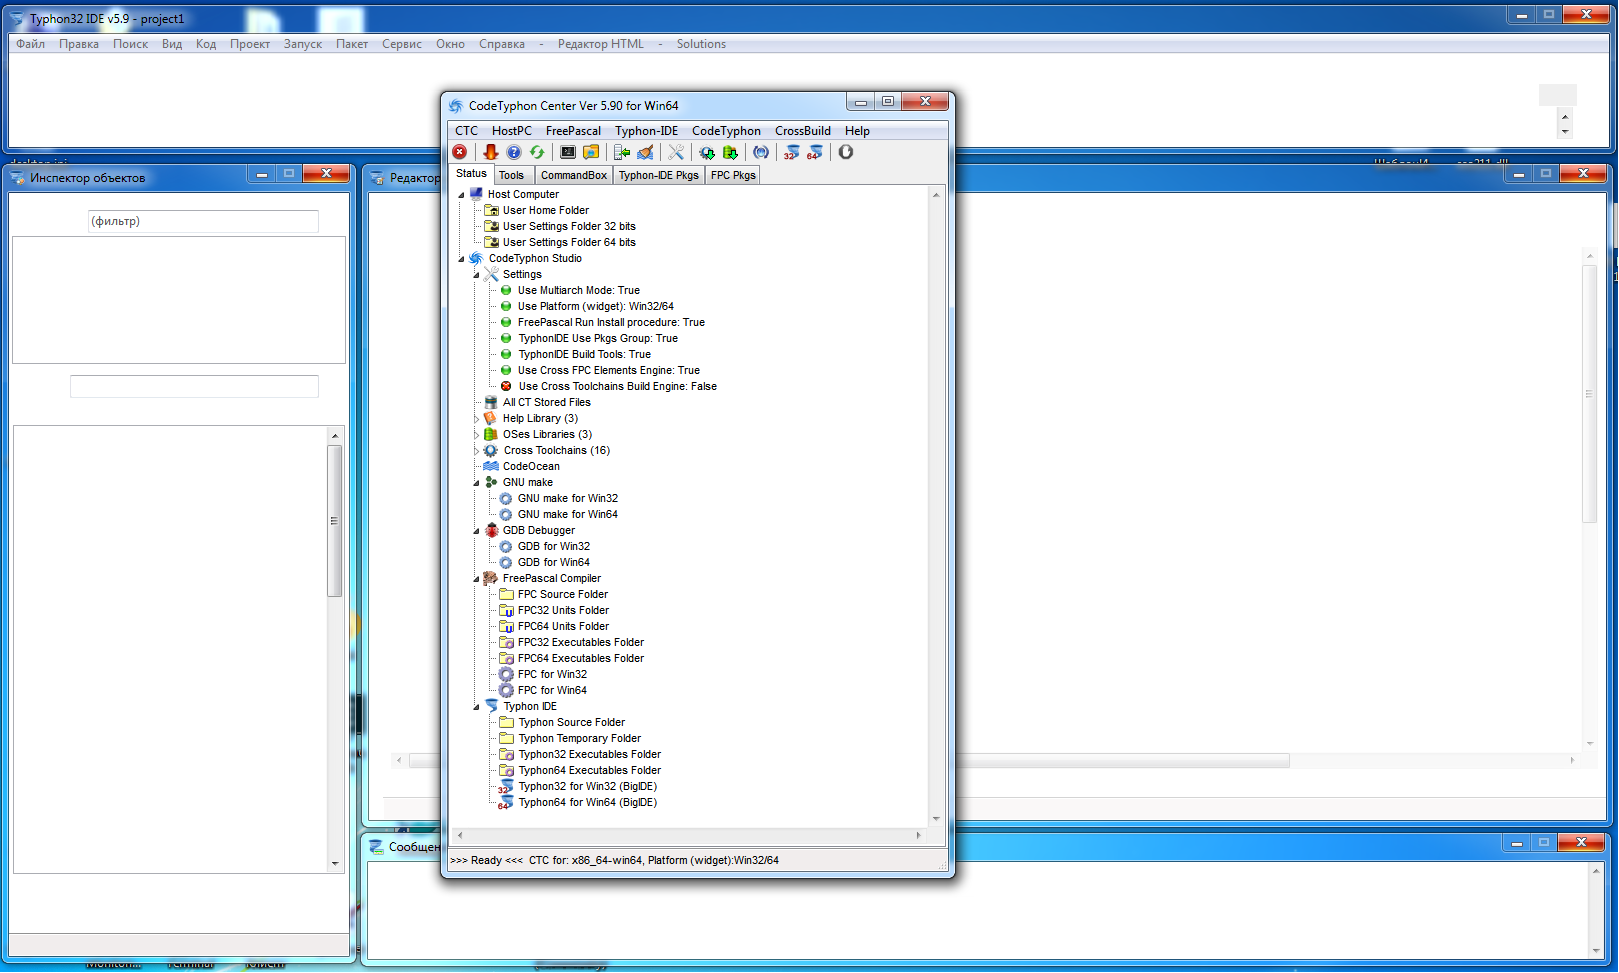Click the (фильтр) field in Object Inspector
The image size is (1619, 973).
pos(203,221)
